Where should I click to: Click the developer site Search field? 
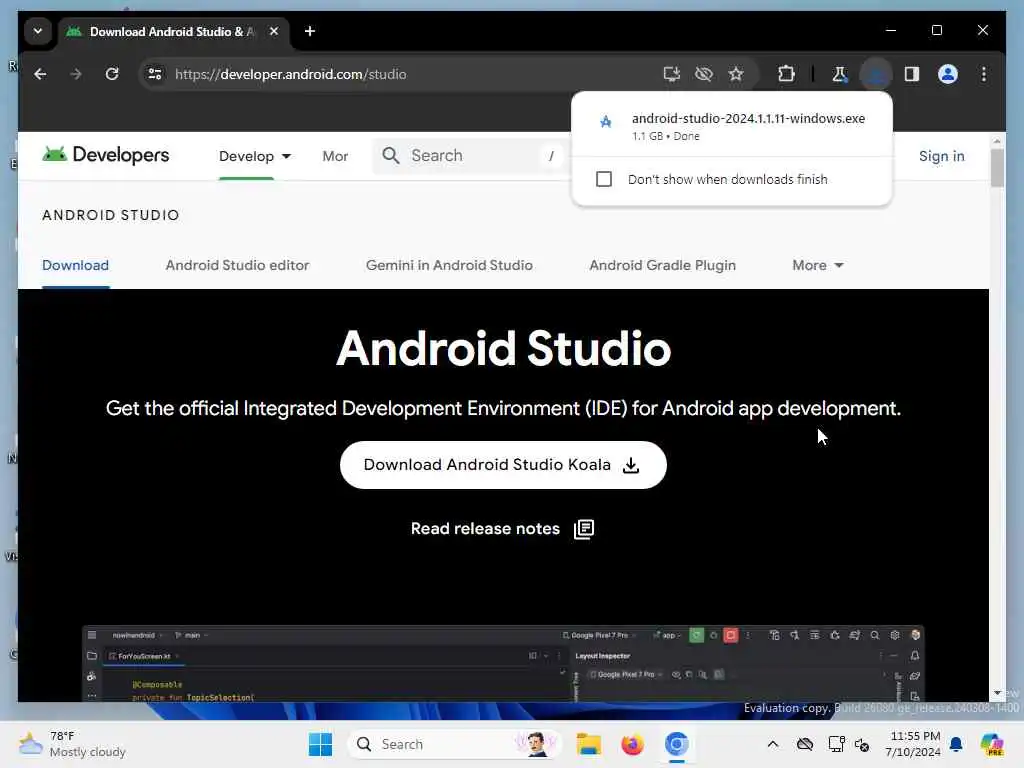(x=470, y=155)
